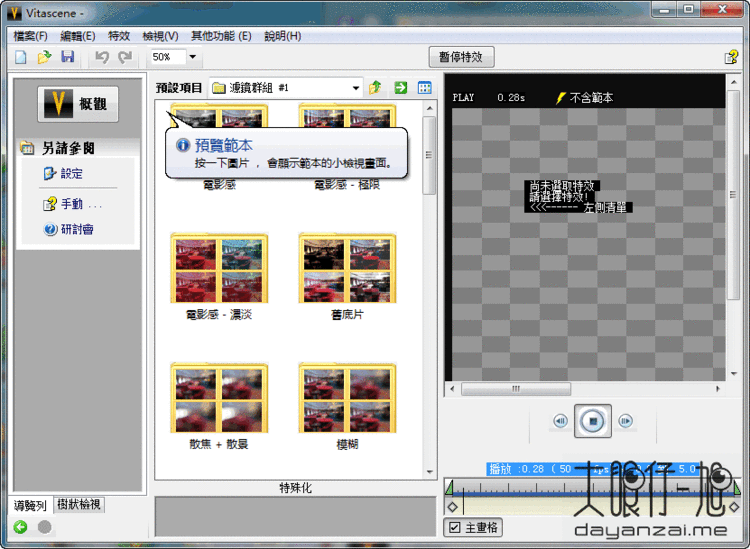
Task: Click the right keyframe diamond on timeline
Action: pyautogui.click(x=734, y=507)
